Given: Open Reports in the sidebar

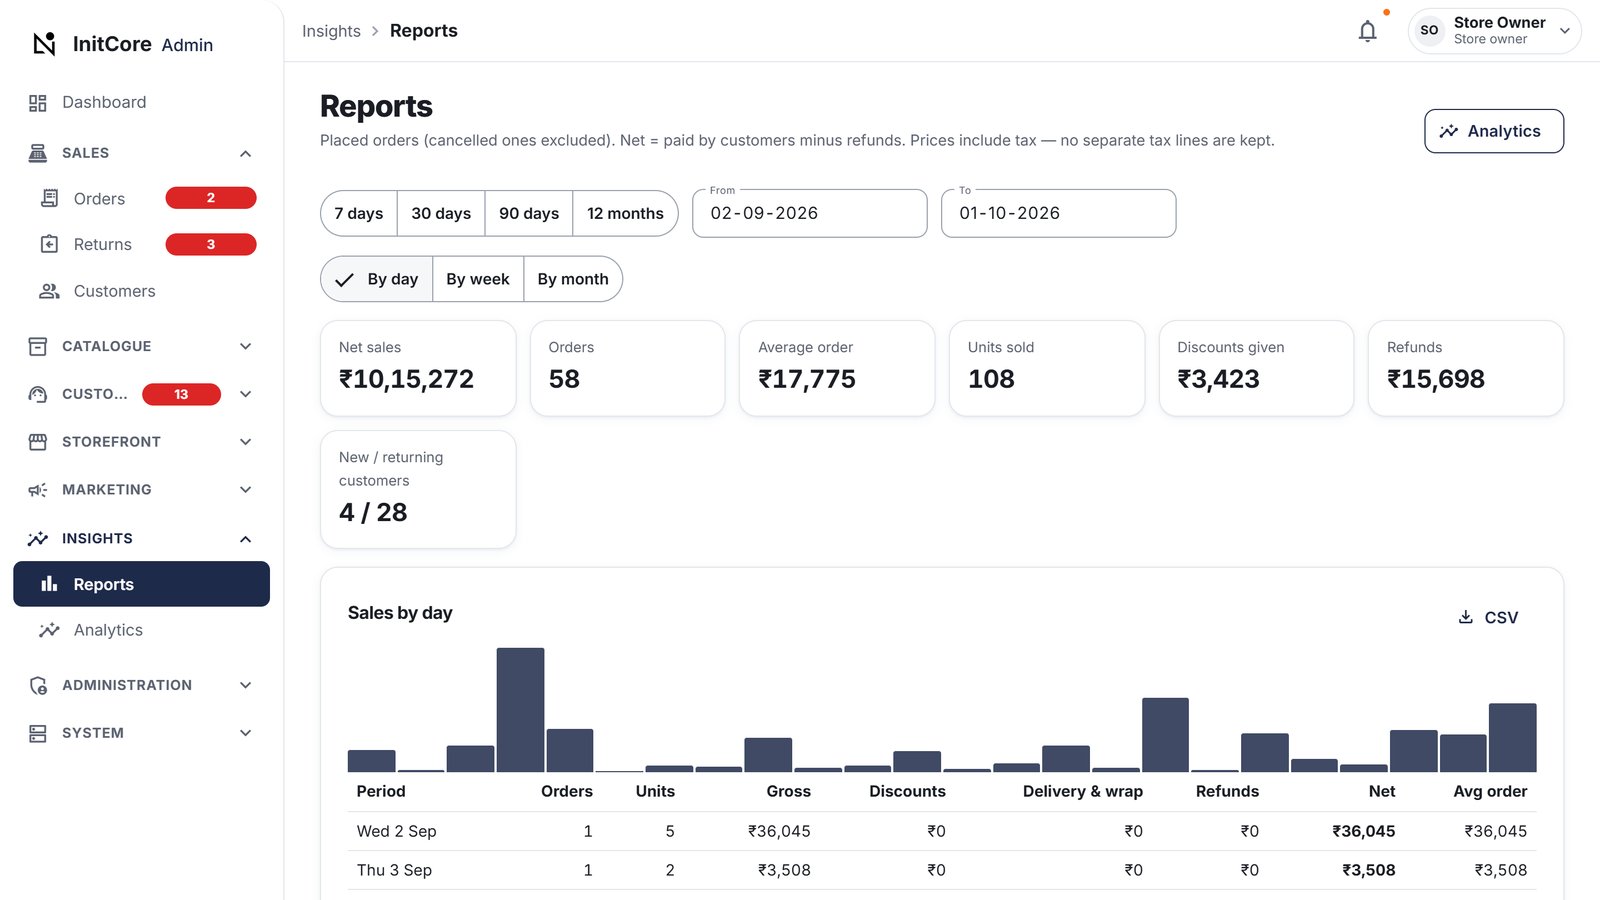Looking at the screenshot, I should pos(141,584).
